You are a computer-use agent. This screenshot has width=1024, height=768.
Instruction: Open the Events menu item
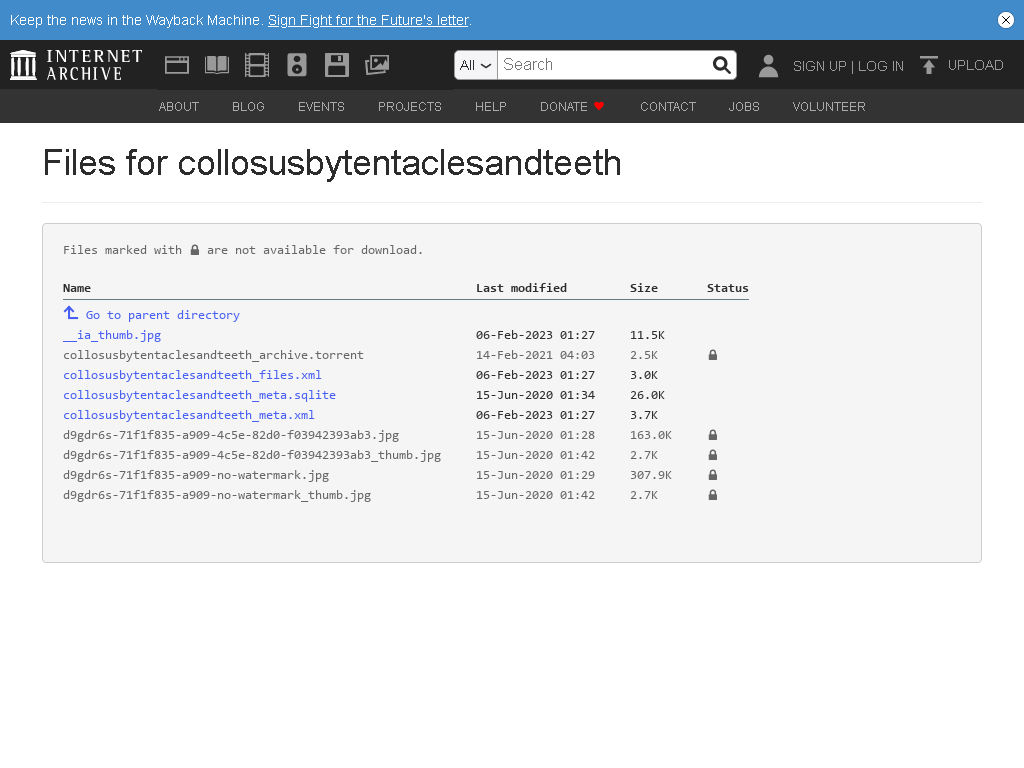(321, 106)
